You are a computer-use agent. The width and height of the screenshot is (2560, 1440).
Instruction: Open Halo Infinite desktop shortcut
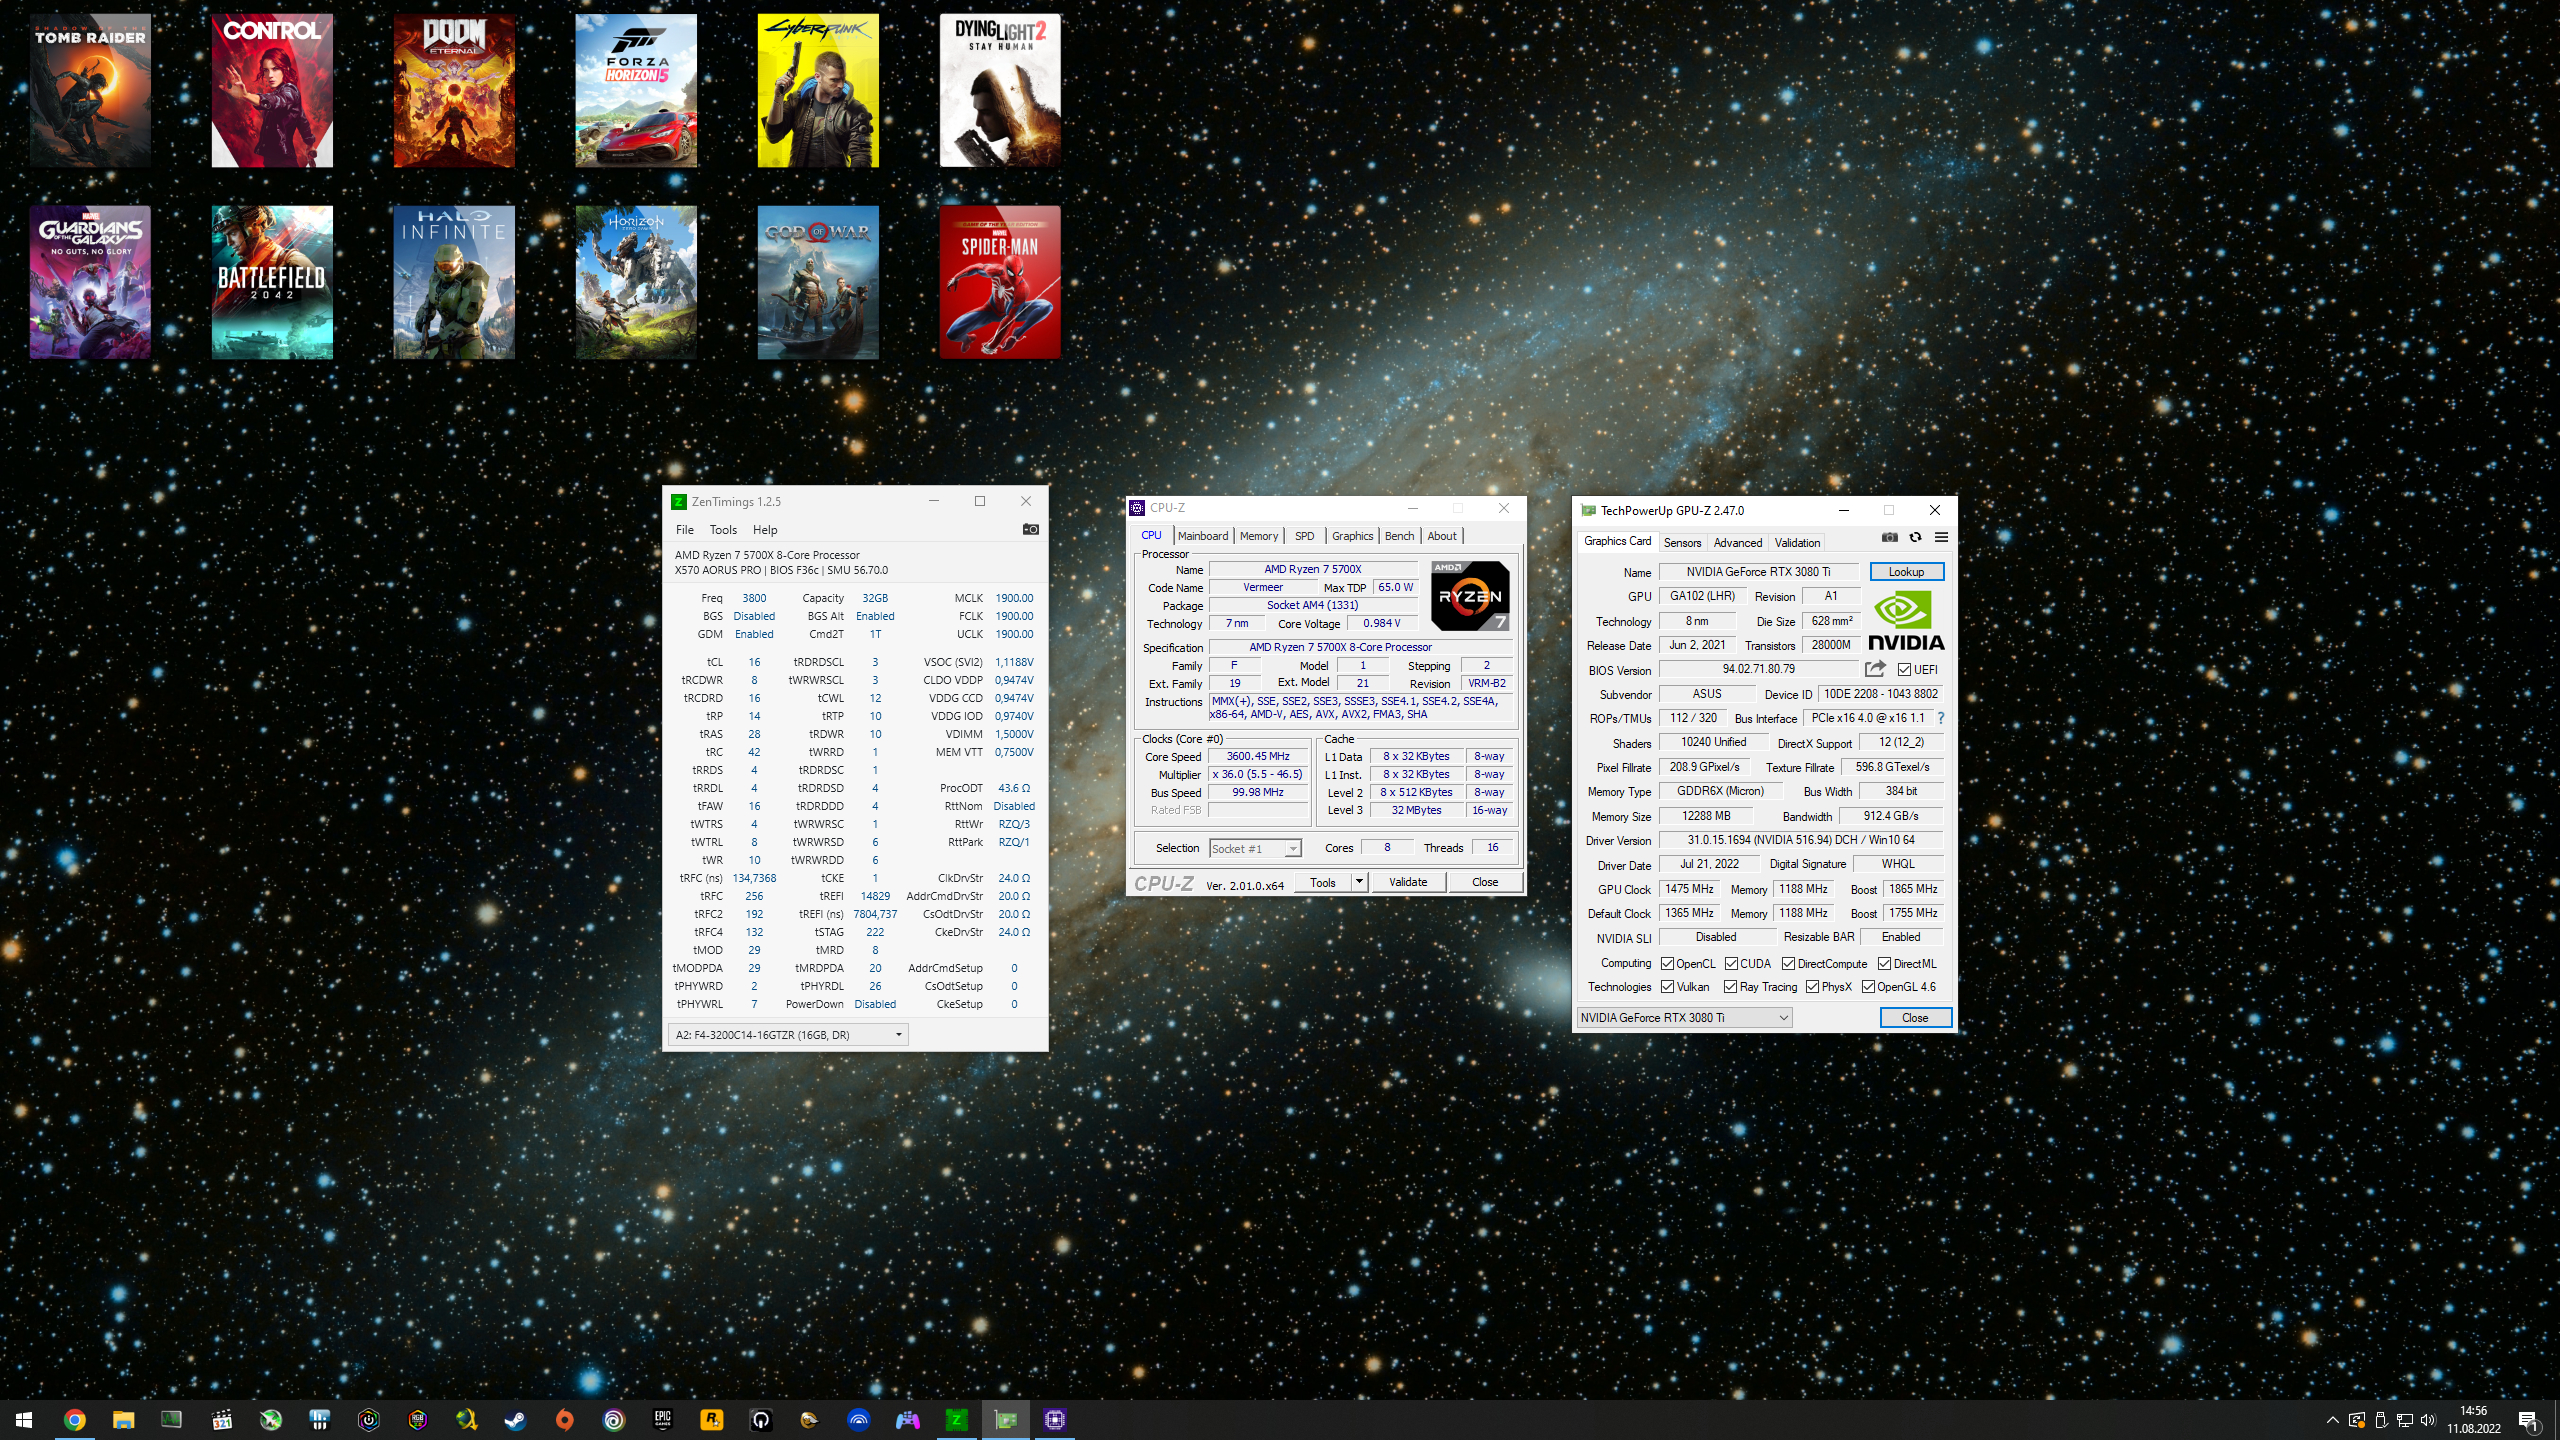click(x=454, y=282)
